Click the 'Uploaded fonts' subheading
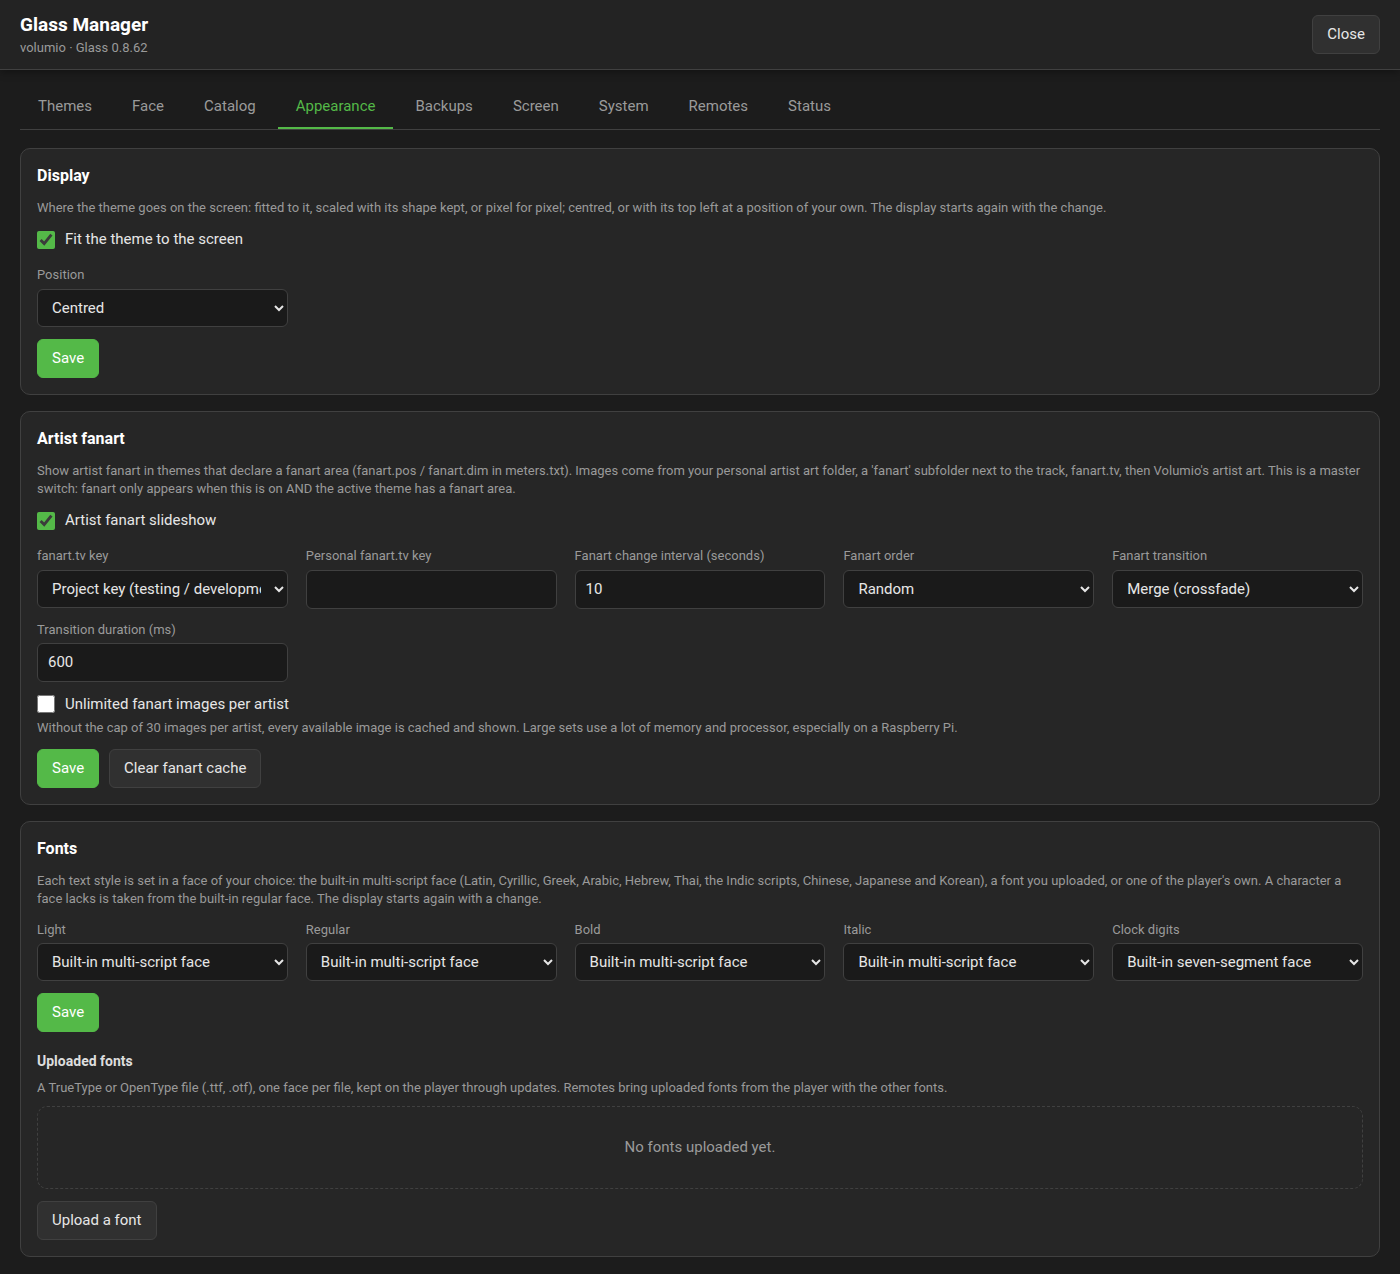Image resolution: width=1400 pixels, height=1274 pixels. tap(85, 1061)
